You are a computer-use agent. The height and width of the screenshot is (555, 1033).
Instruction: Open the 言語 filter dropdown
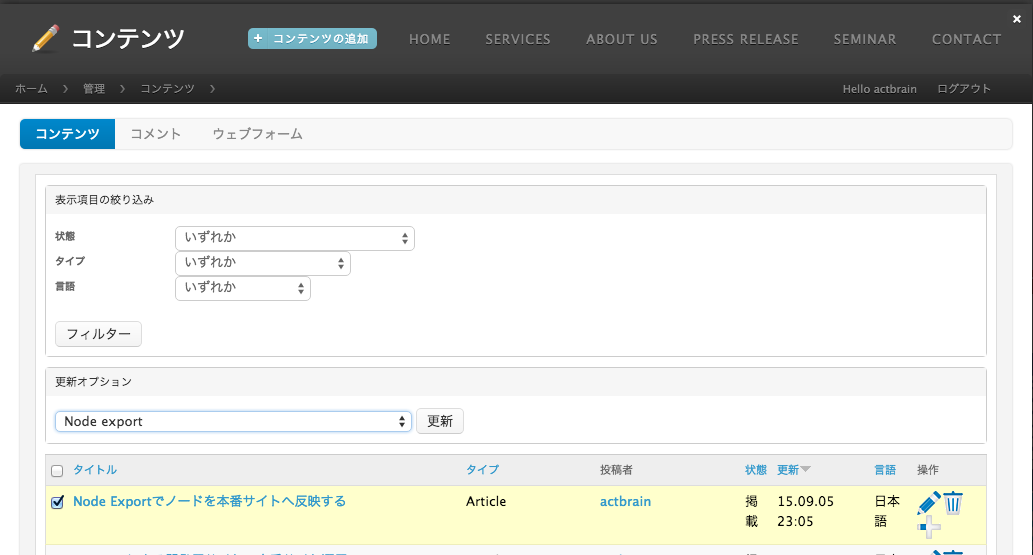242,288
